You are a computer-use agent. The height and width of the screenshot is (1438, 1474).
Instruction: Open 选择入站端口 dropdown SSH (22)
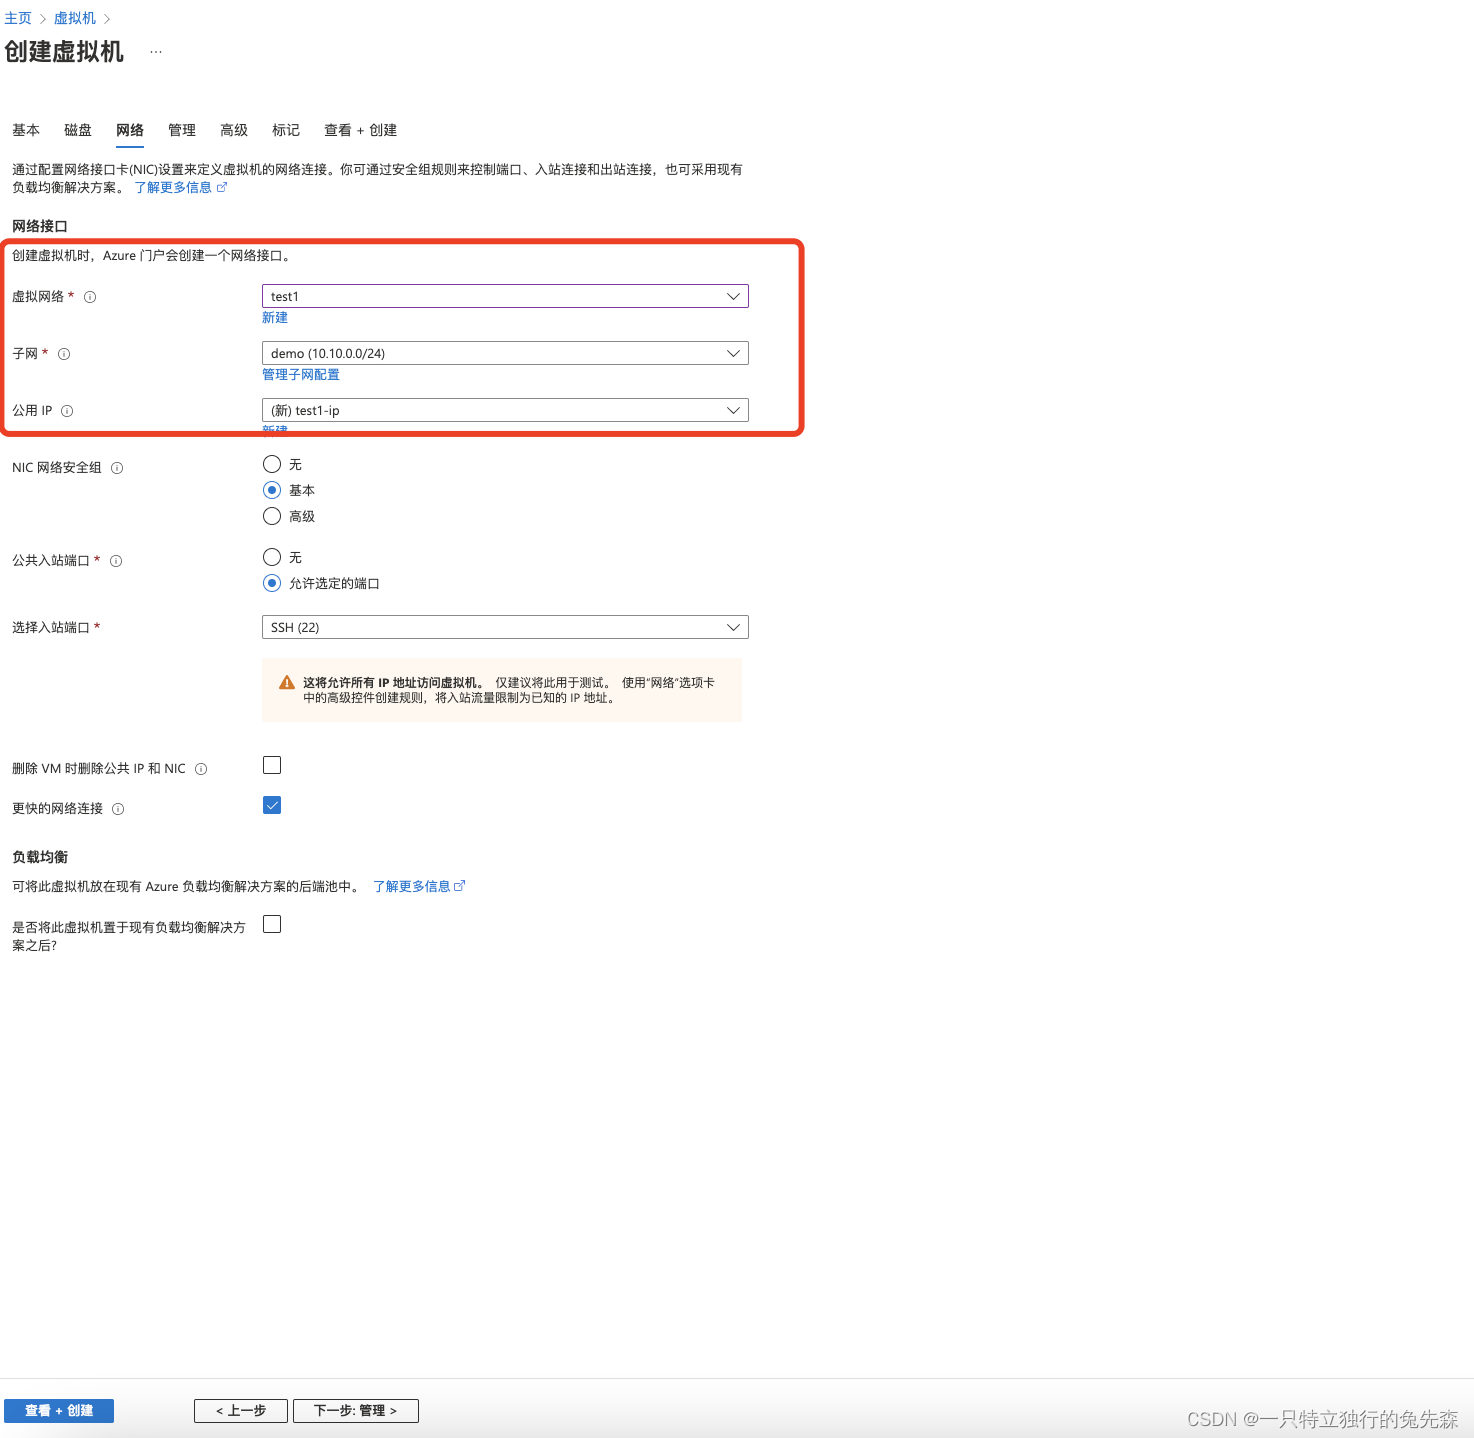click(x=505, y=627)
